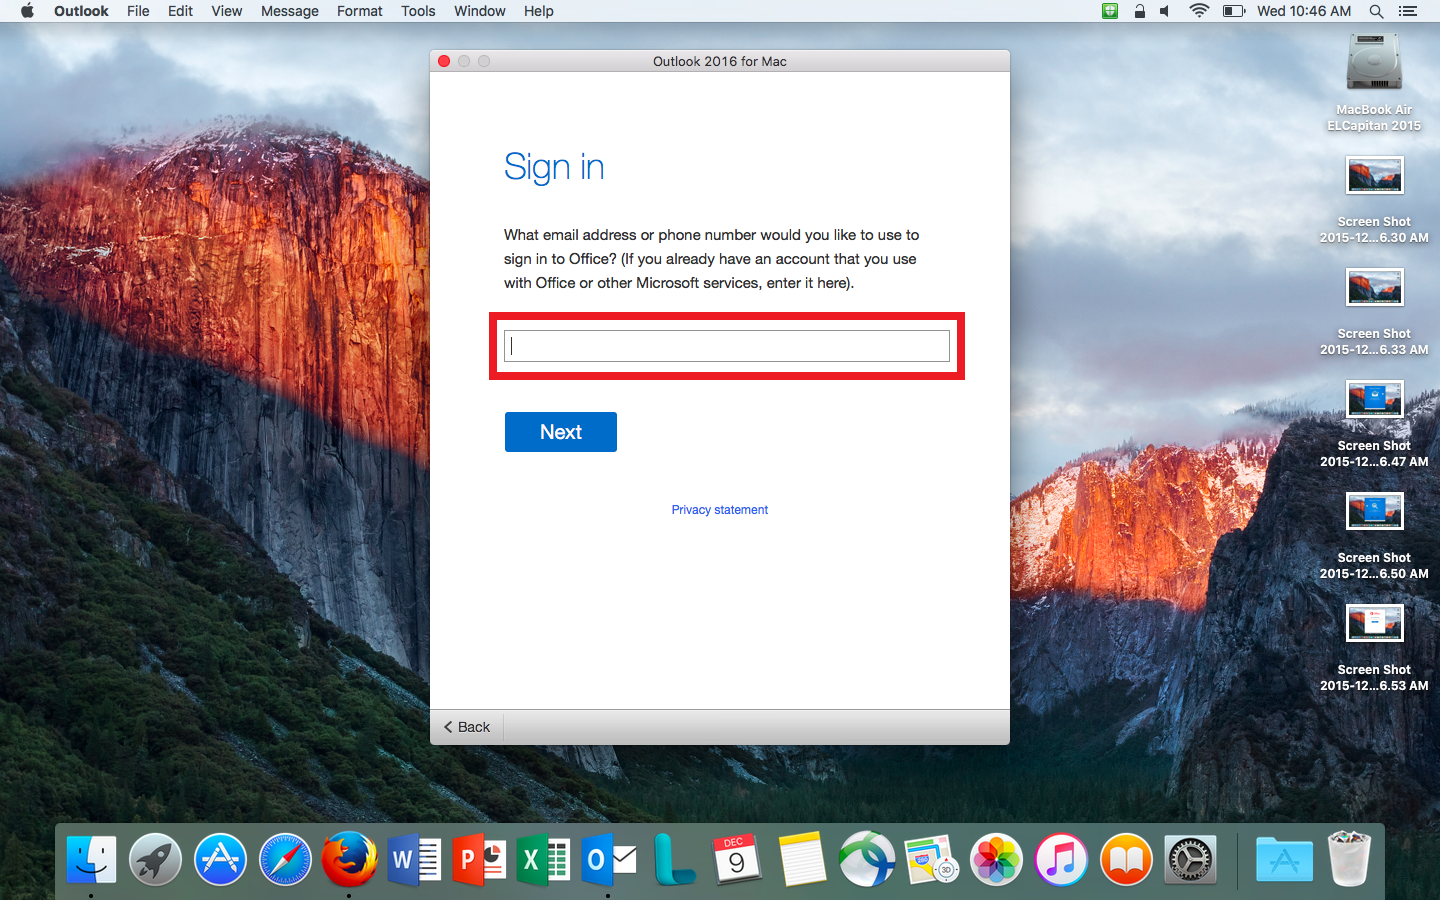Viewport: 1440px width, 900px height.
Task: Open System Preferences from the Dock
Action: [x=1190, y=860]
